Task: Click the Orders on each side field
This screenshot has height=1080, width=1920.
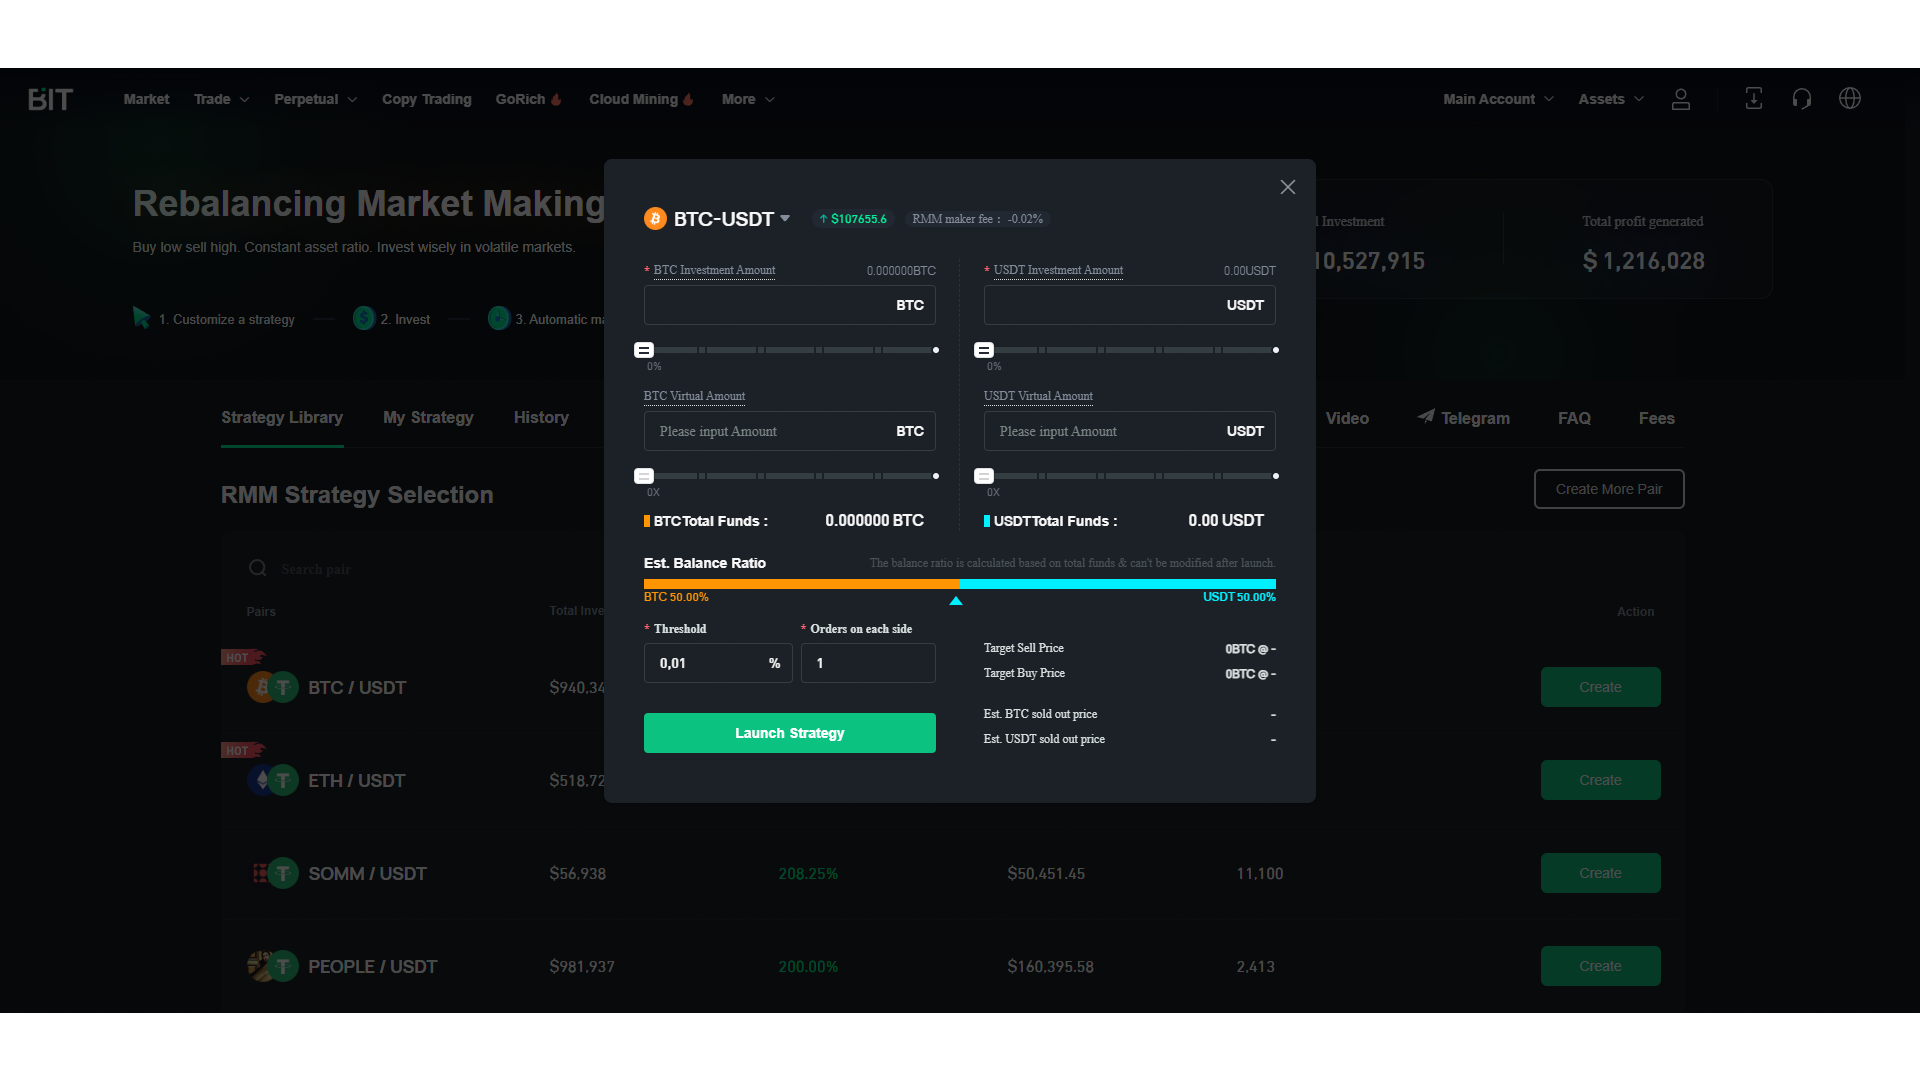Action: coord(868,663)
